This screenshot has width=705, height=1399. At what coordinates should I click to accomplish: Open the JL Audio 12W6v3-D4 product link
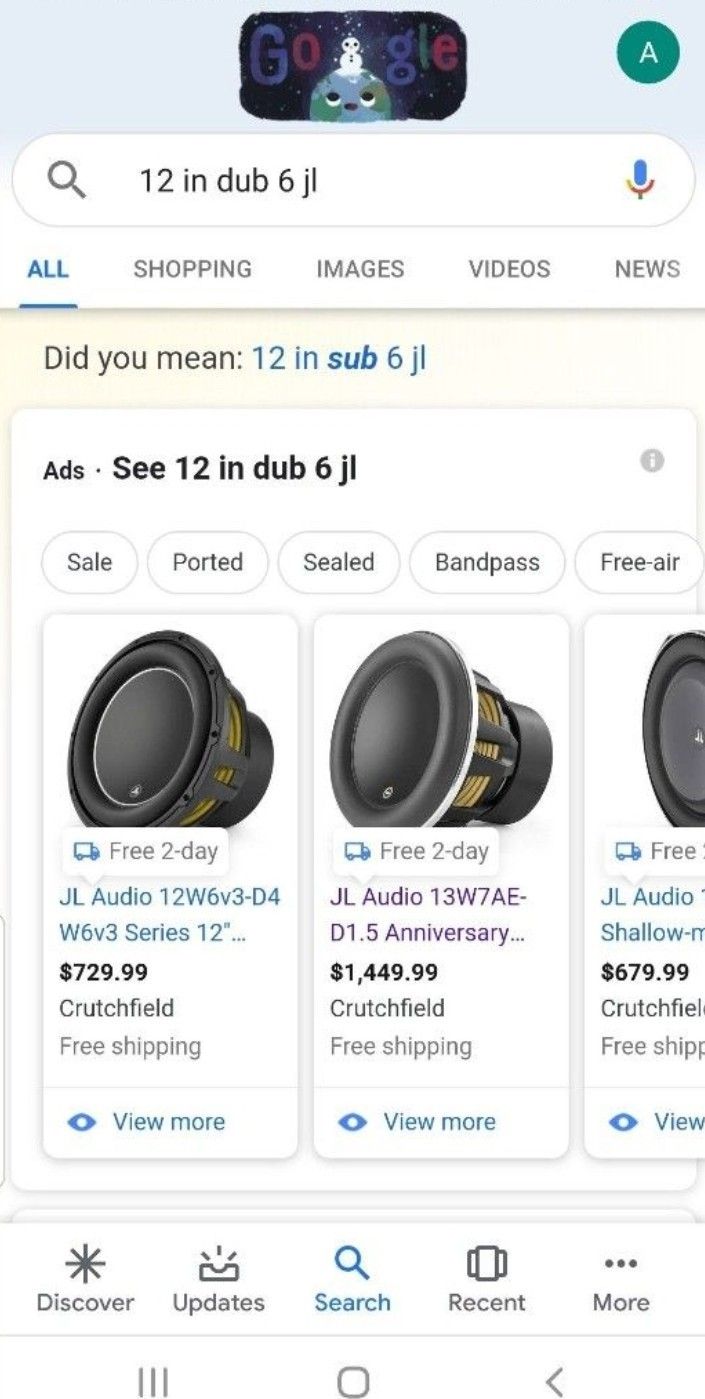click(169, 914)
